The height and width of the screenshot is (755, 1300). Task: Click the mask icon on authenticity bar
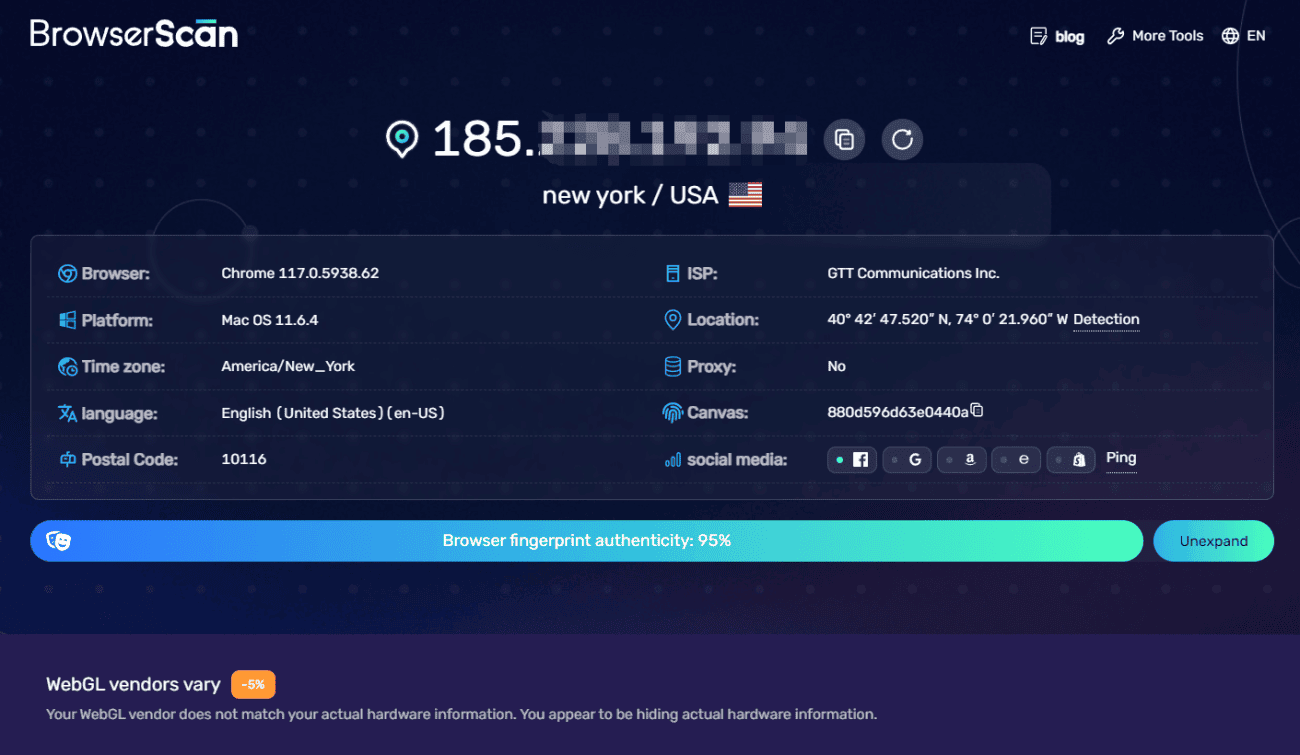pyautogui.click(x=61, y=541)
